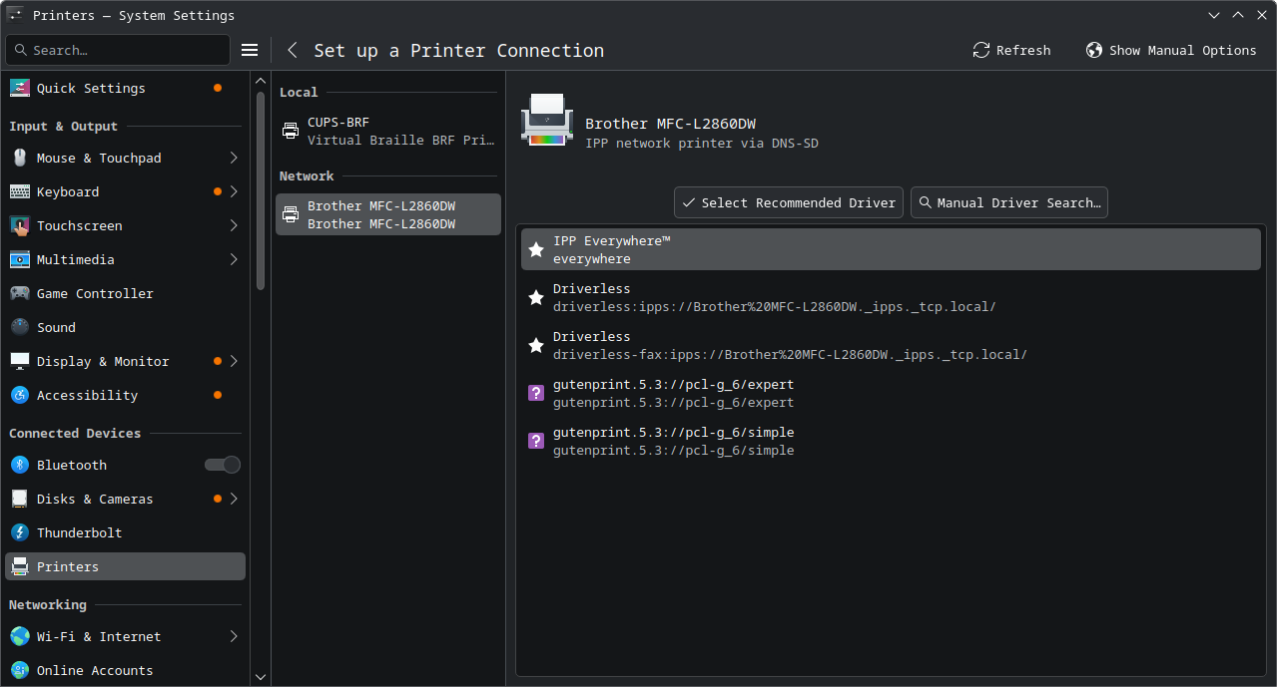Click the Refresh button
The height and width of the screenshot is (687, 1277).
click(1011, 50)
